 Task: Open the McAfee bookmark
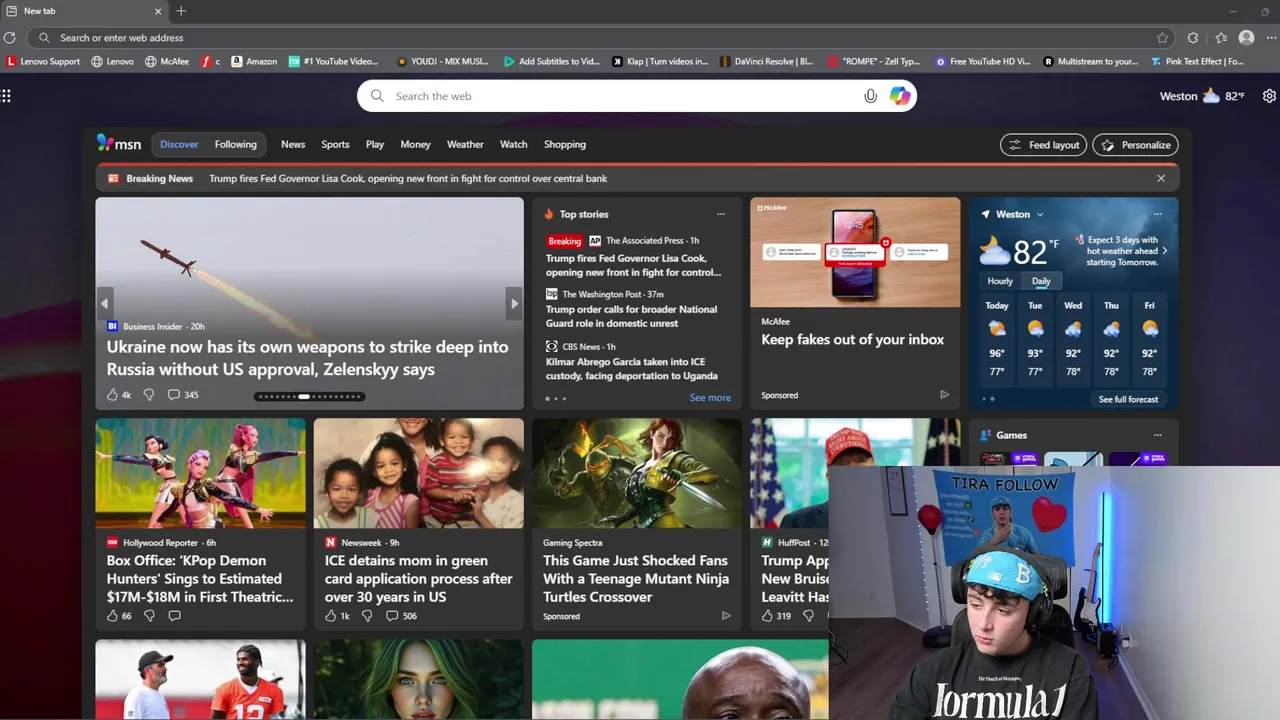coord(167,61)
